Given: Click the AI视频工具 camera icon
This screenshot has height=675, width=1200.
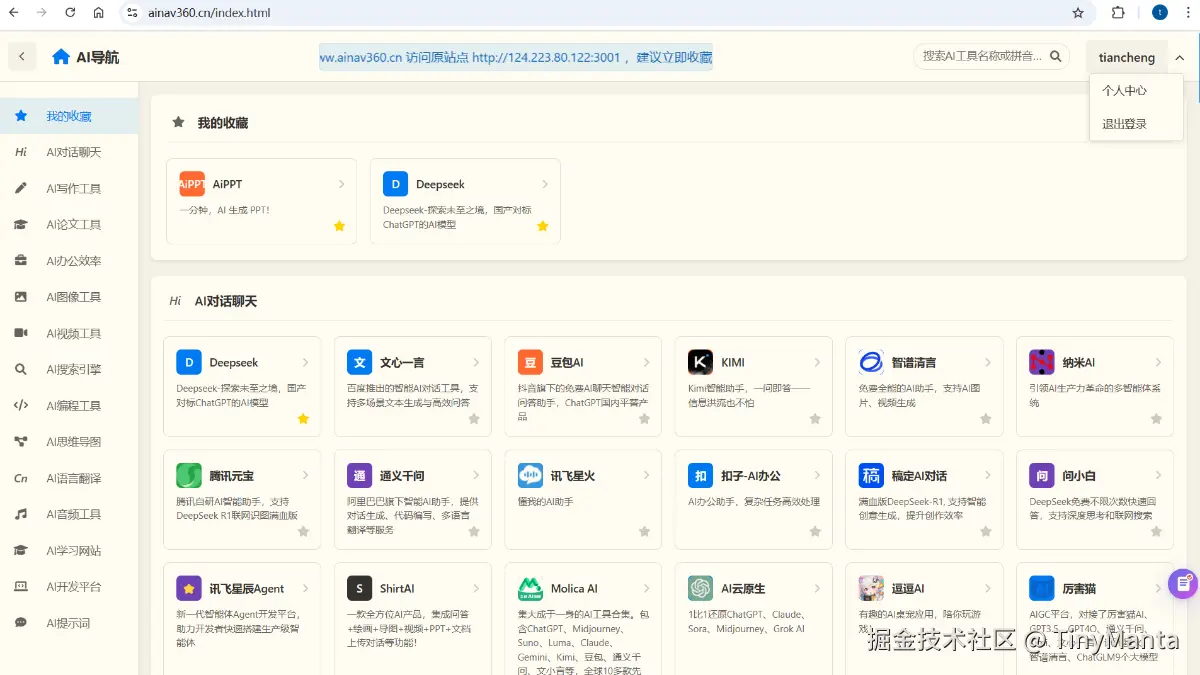Looking at the screenshot, I should [x=20, y=333].
